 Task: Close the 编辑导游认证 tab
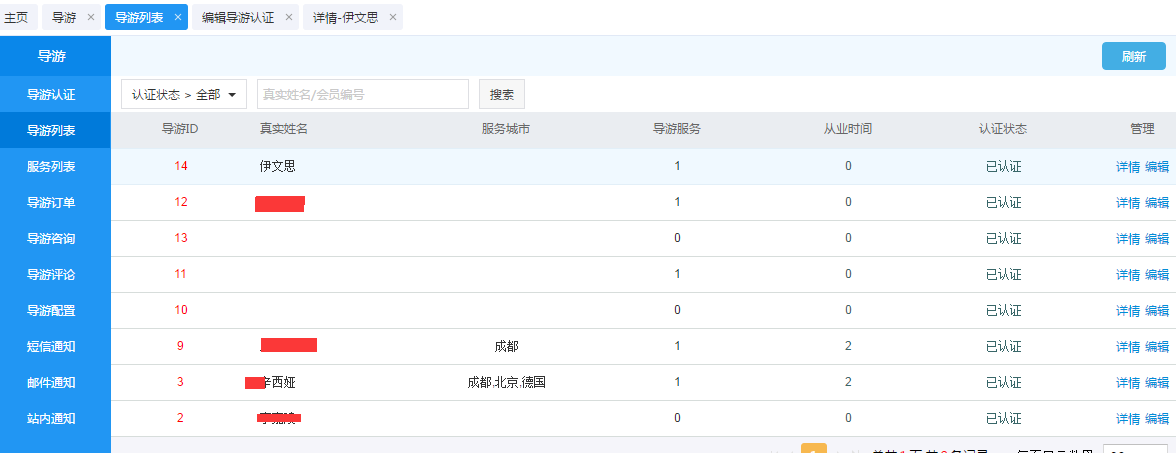coord(289,18)
